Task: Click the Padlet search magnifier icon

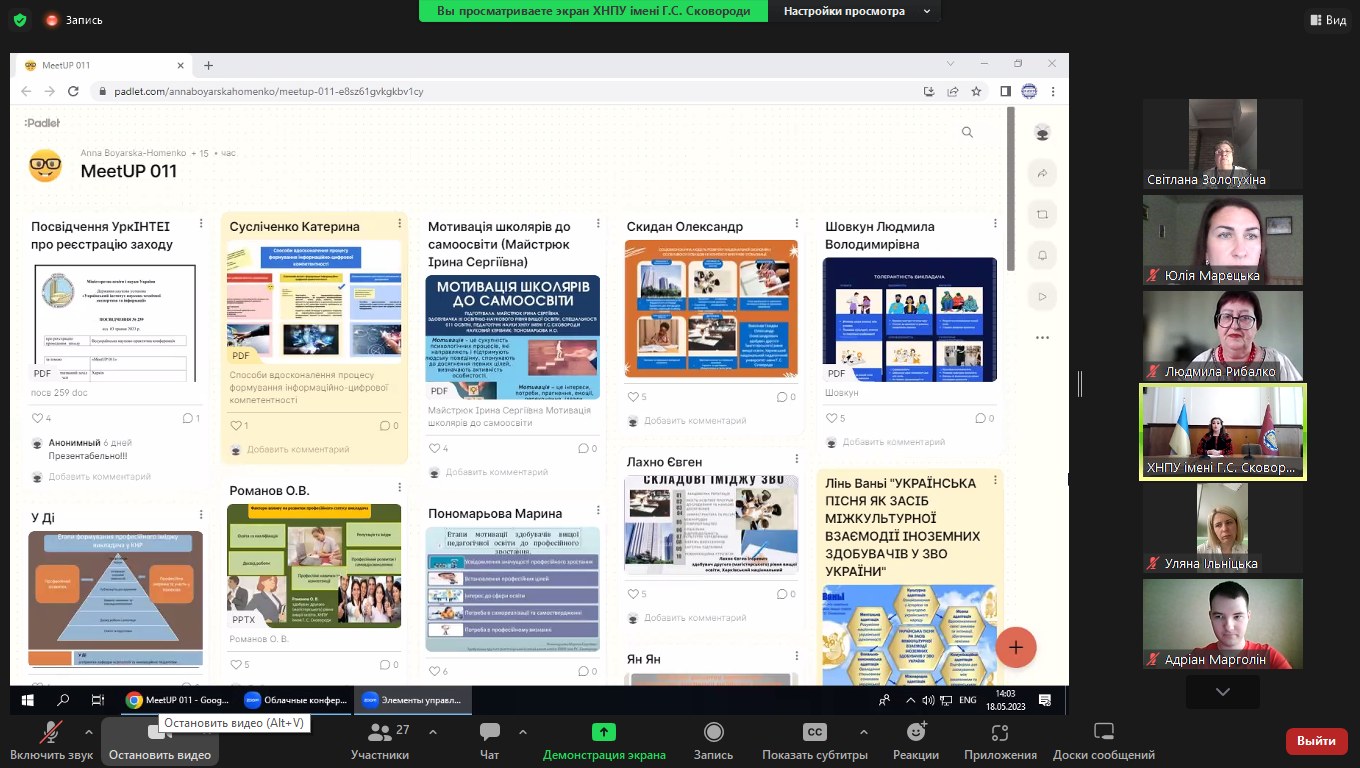Action: (x=967, y=132)
